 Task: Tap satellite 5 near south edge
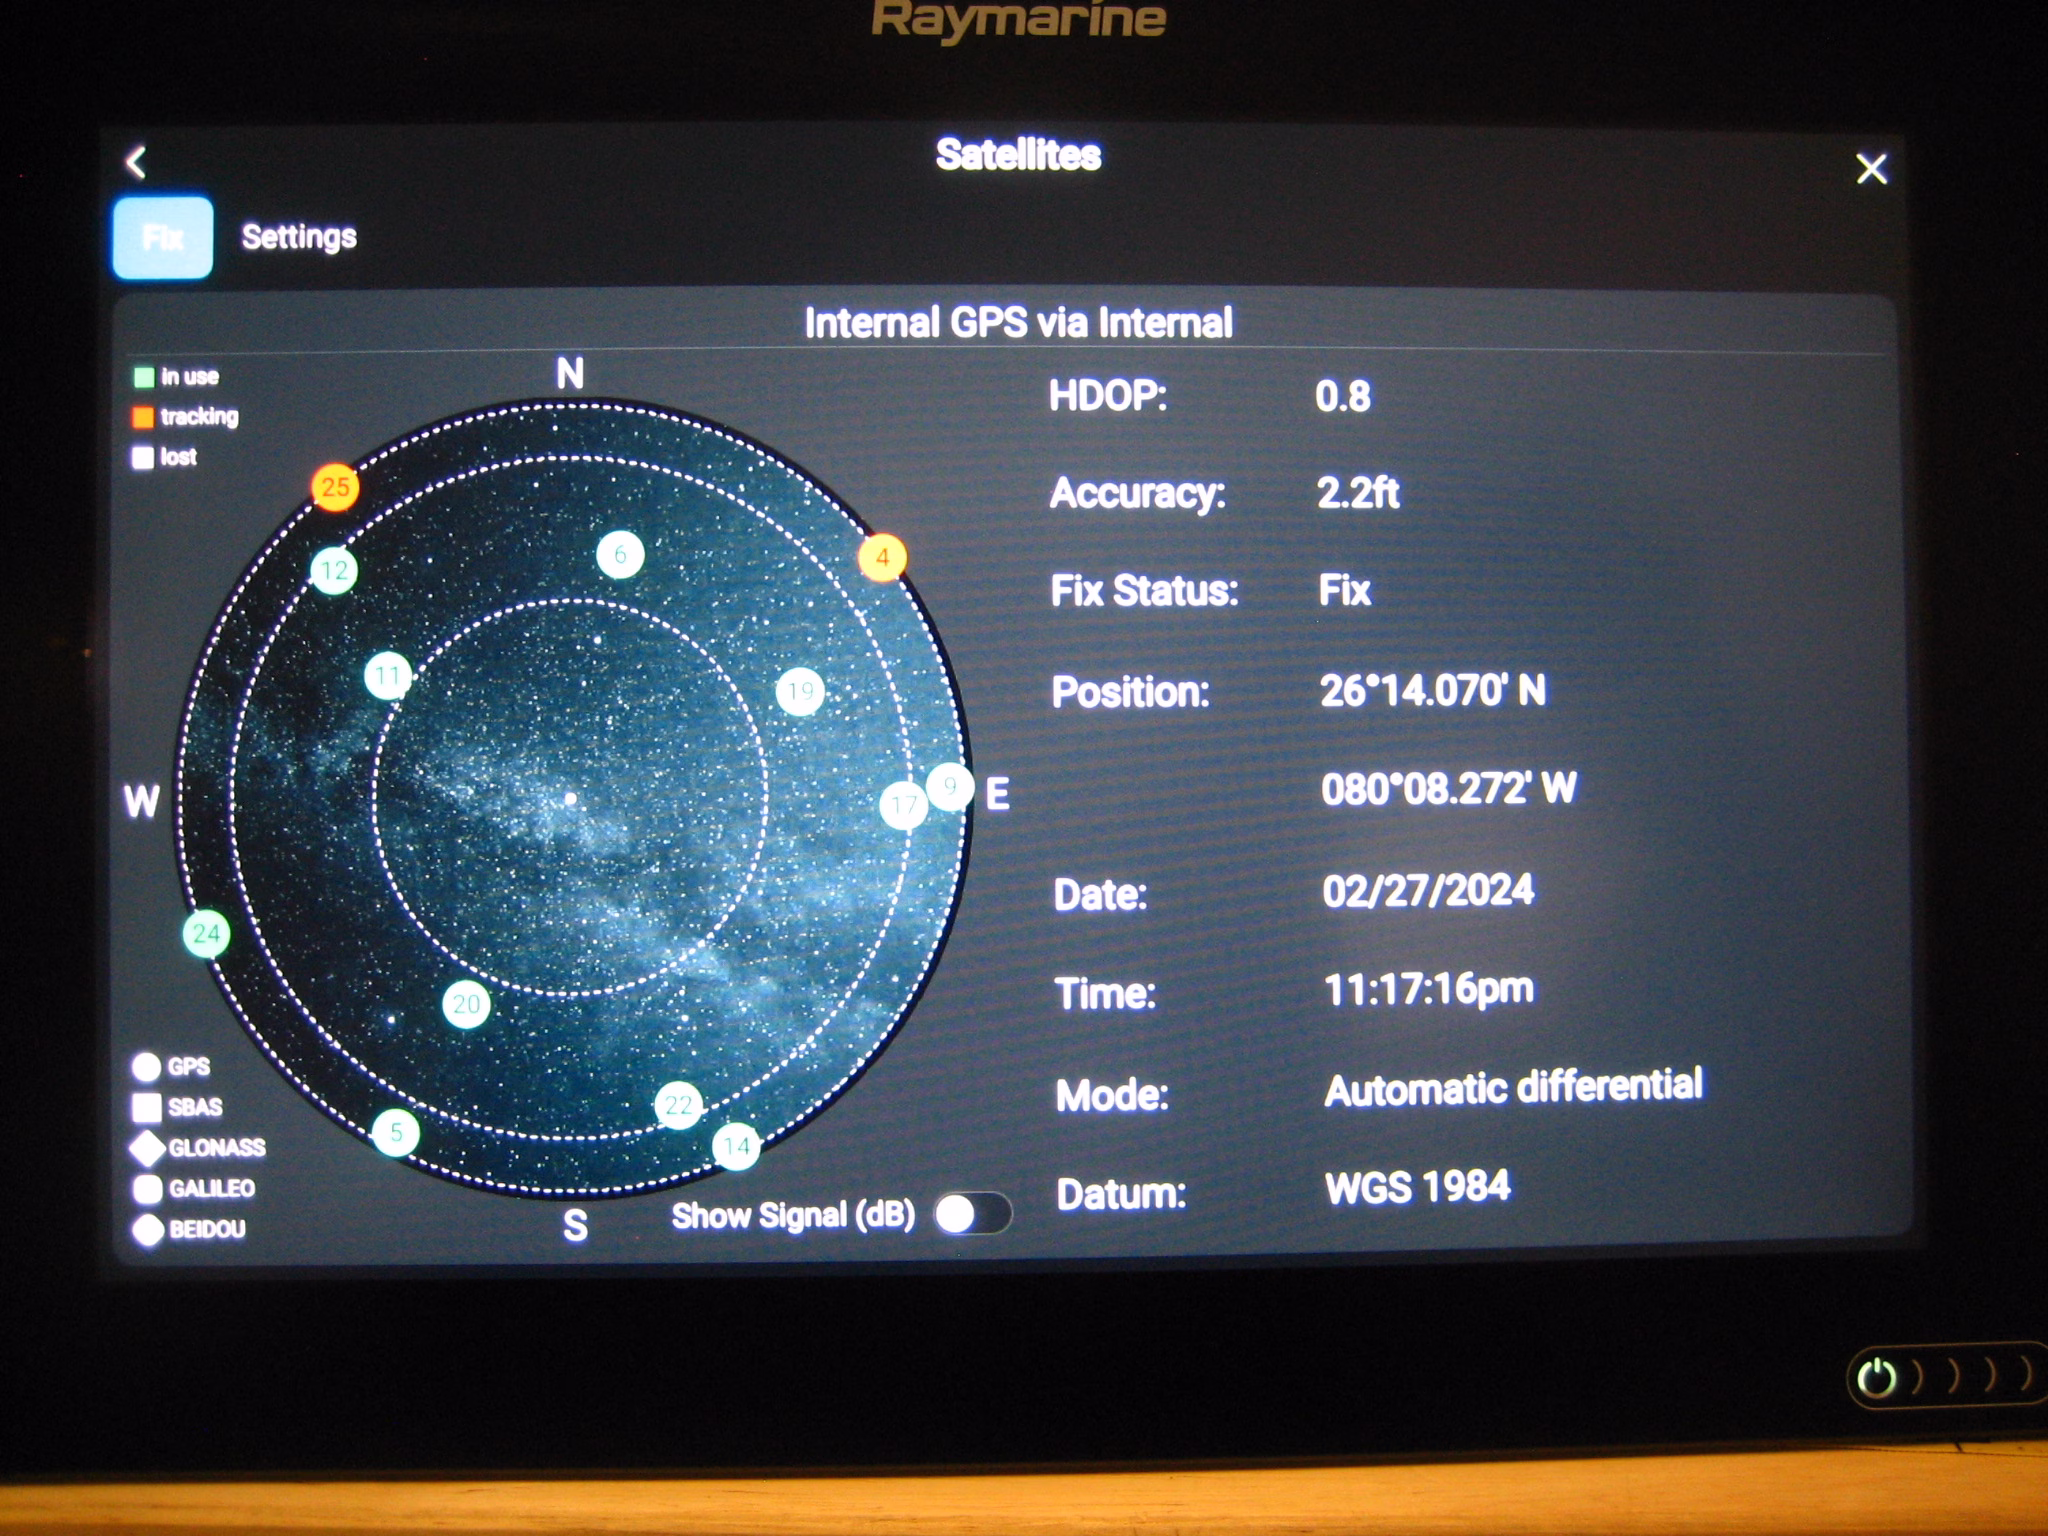396,1133
